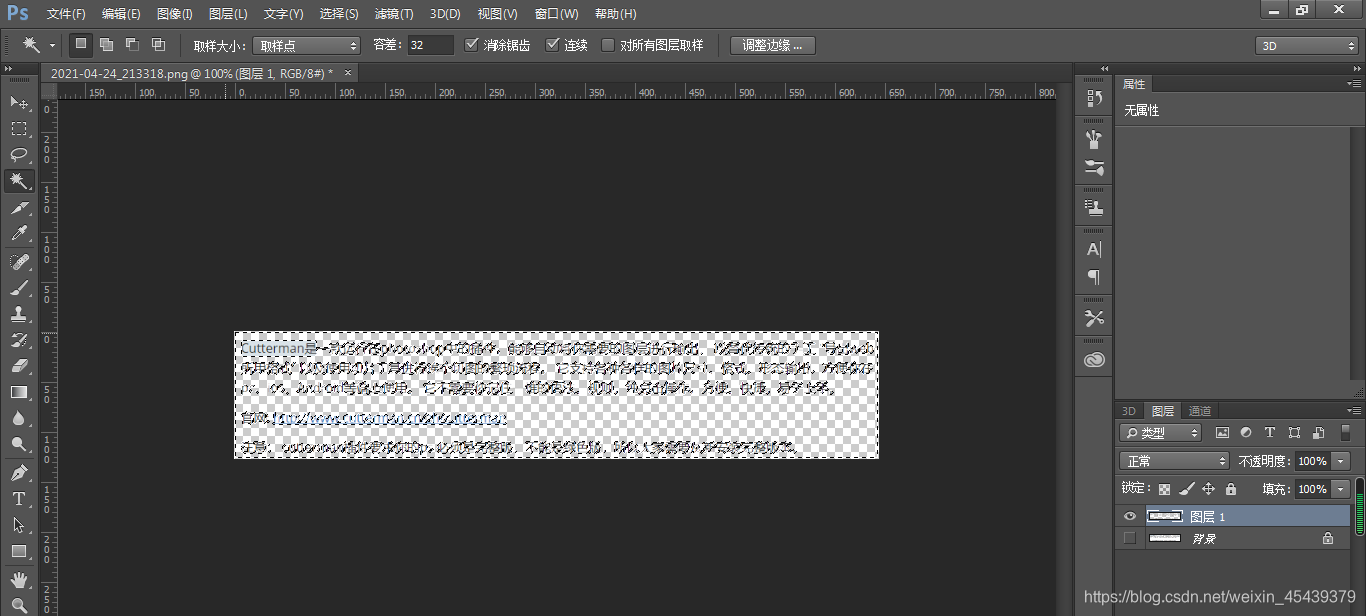
Task: Open the 滤镜(T) menu
Action: click(393, 14)
